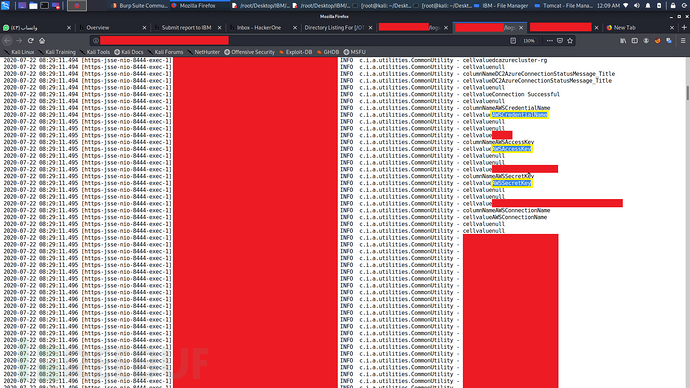
Task: Open the Library icon in toolbar
Action: coord(623,40)
